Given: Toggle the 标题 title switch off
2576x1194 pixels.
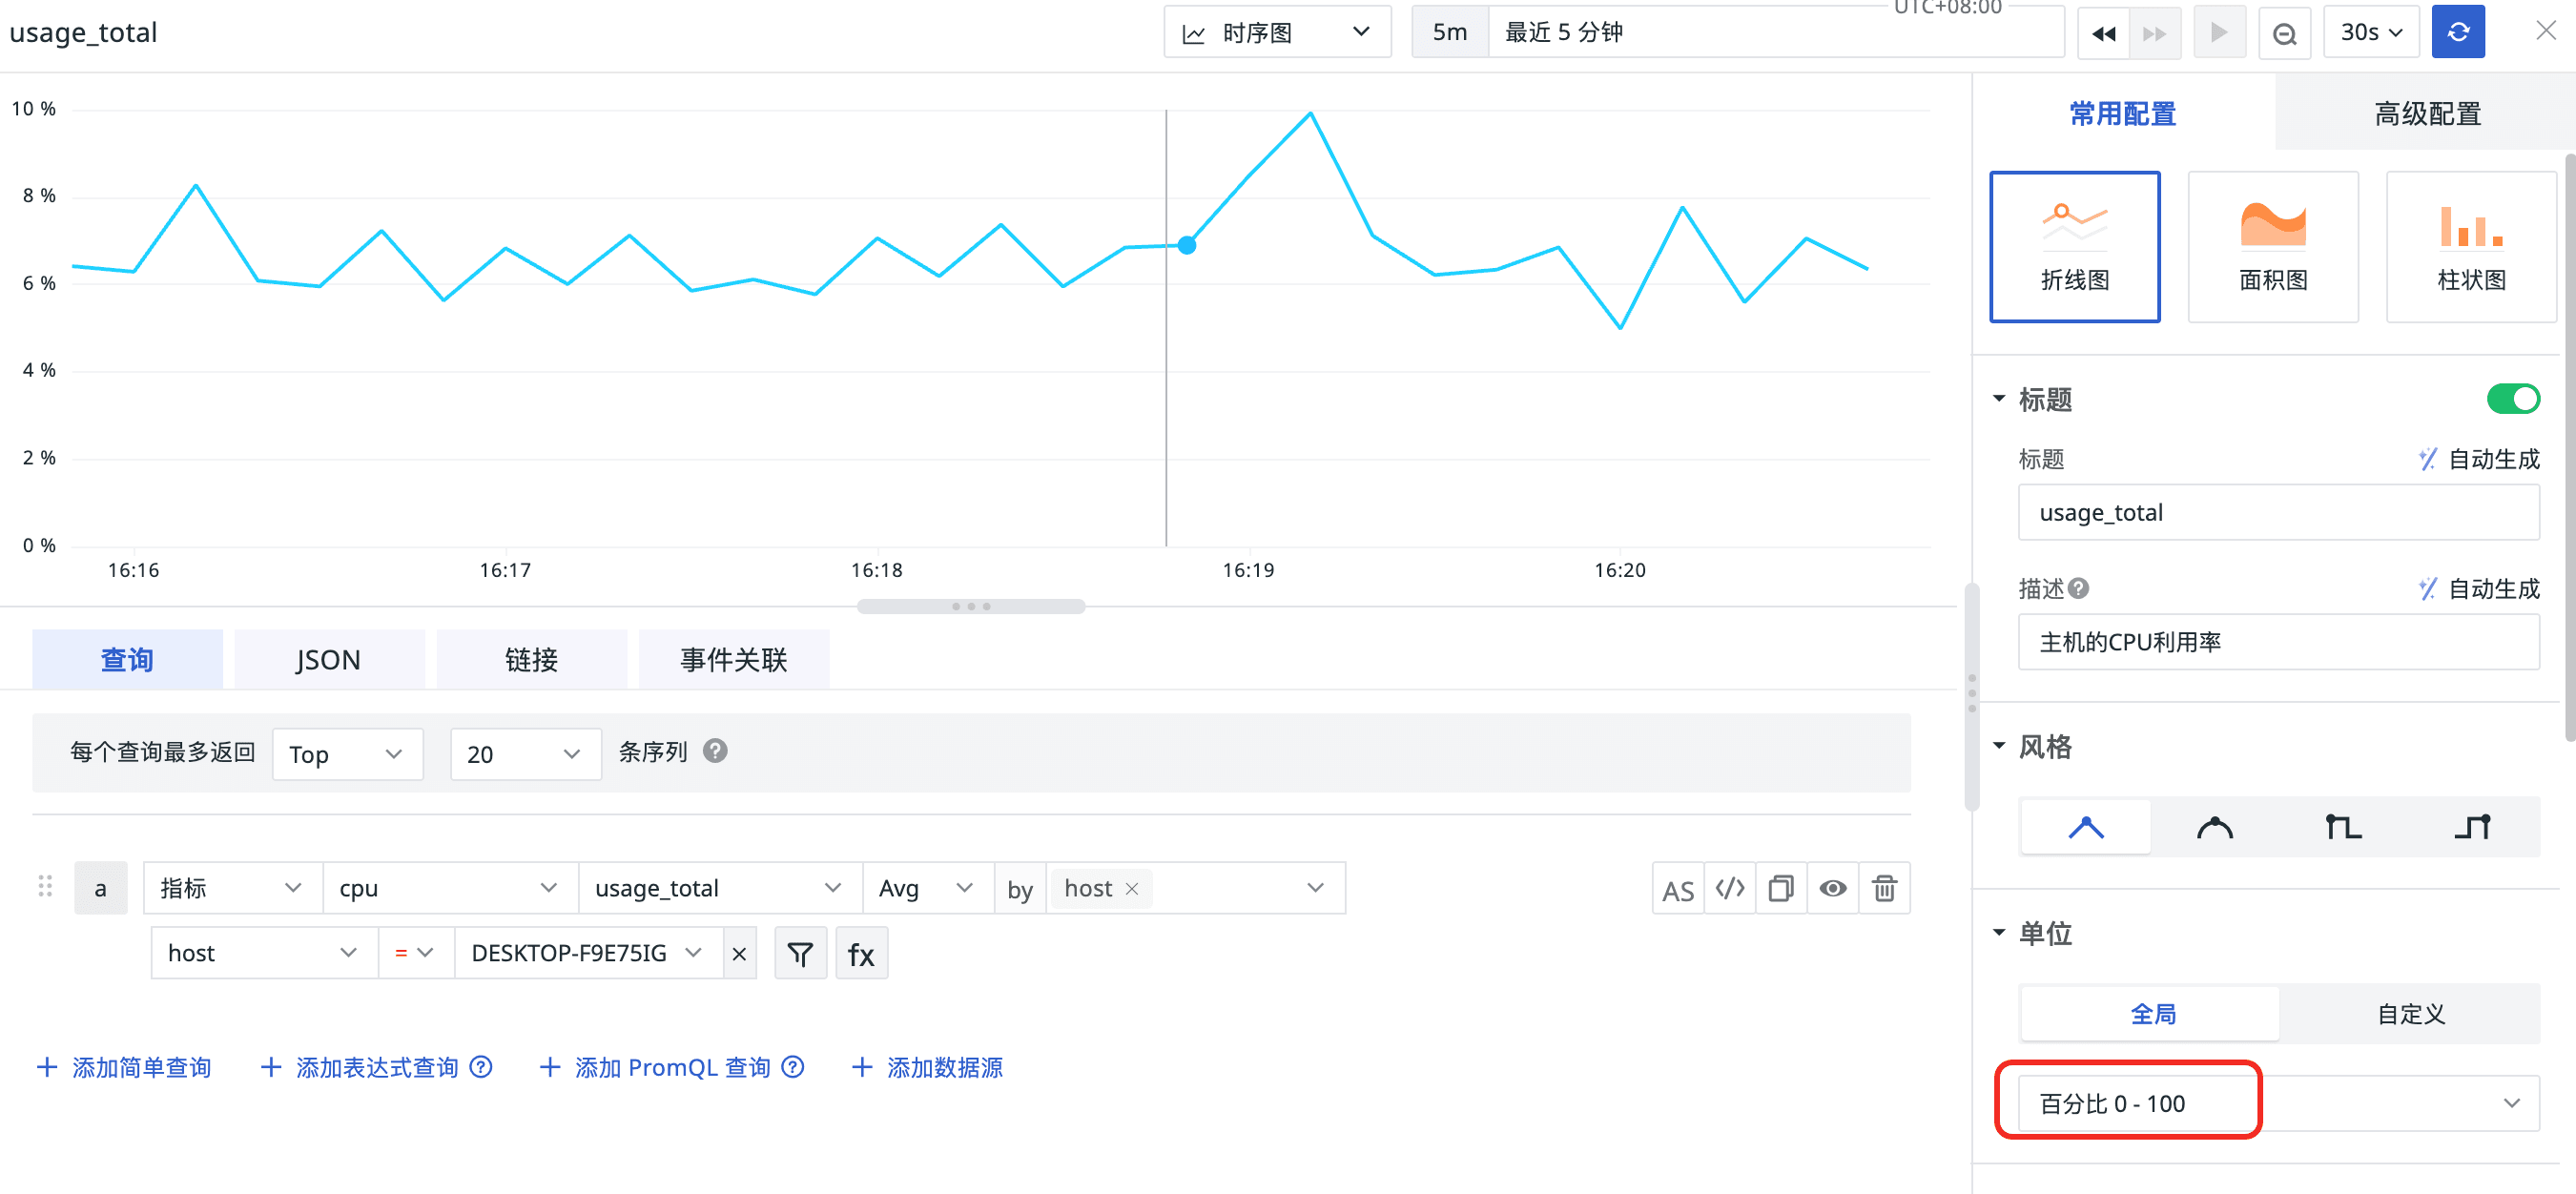Looking at the screenshot, I should (x=2511, y=399).
